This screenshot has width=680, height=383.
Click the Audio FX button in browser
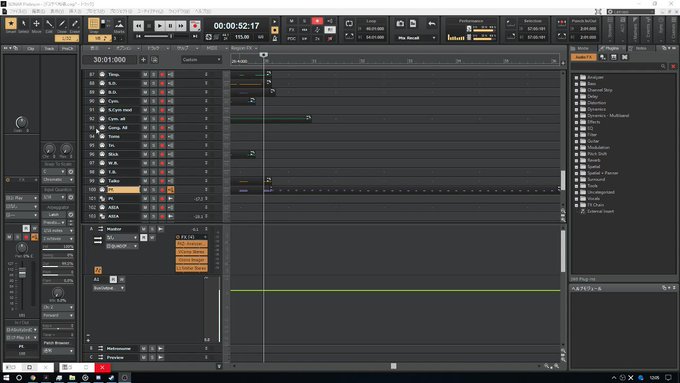(x=584, y=57)
